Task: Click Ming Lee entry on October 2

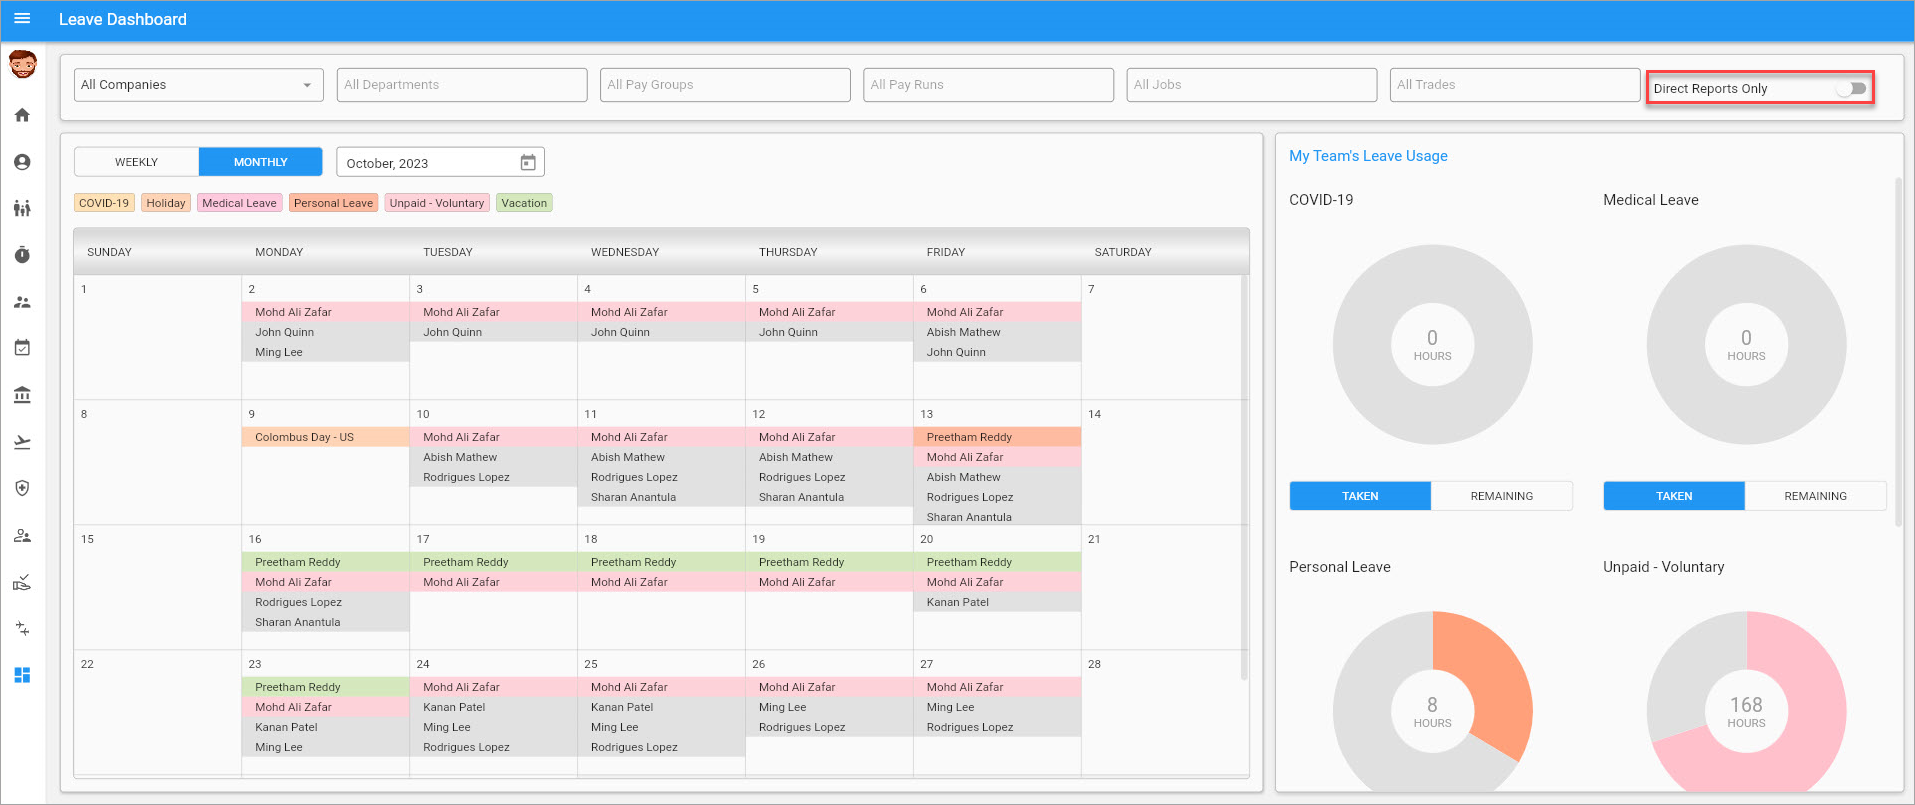Action: coord(325,352)
